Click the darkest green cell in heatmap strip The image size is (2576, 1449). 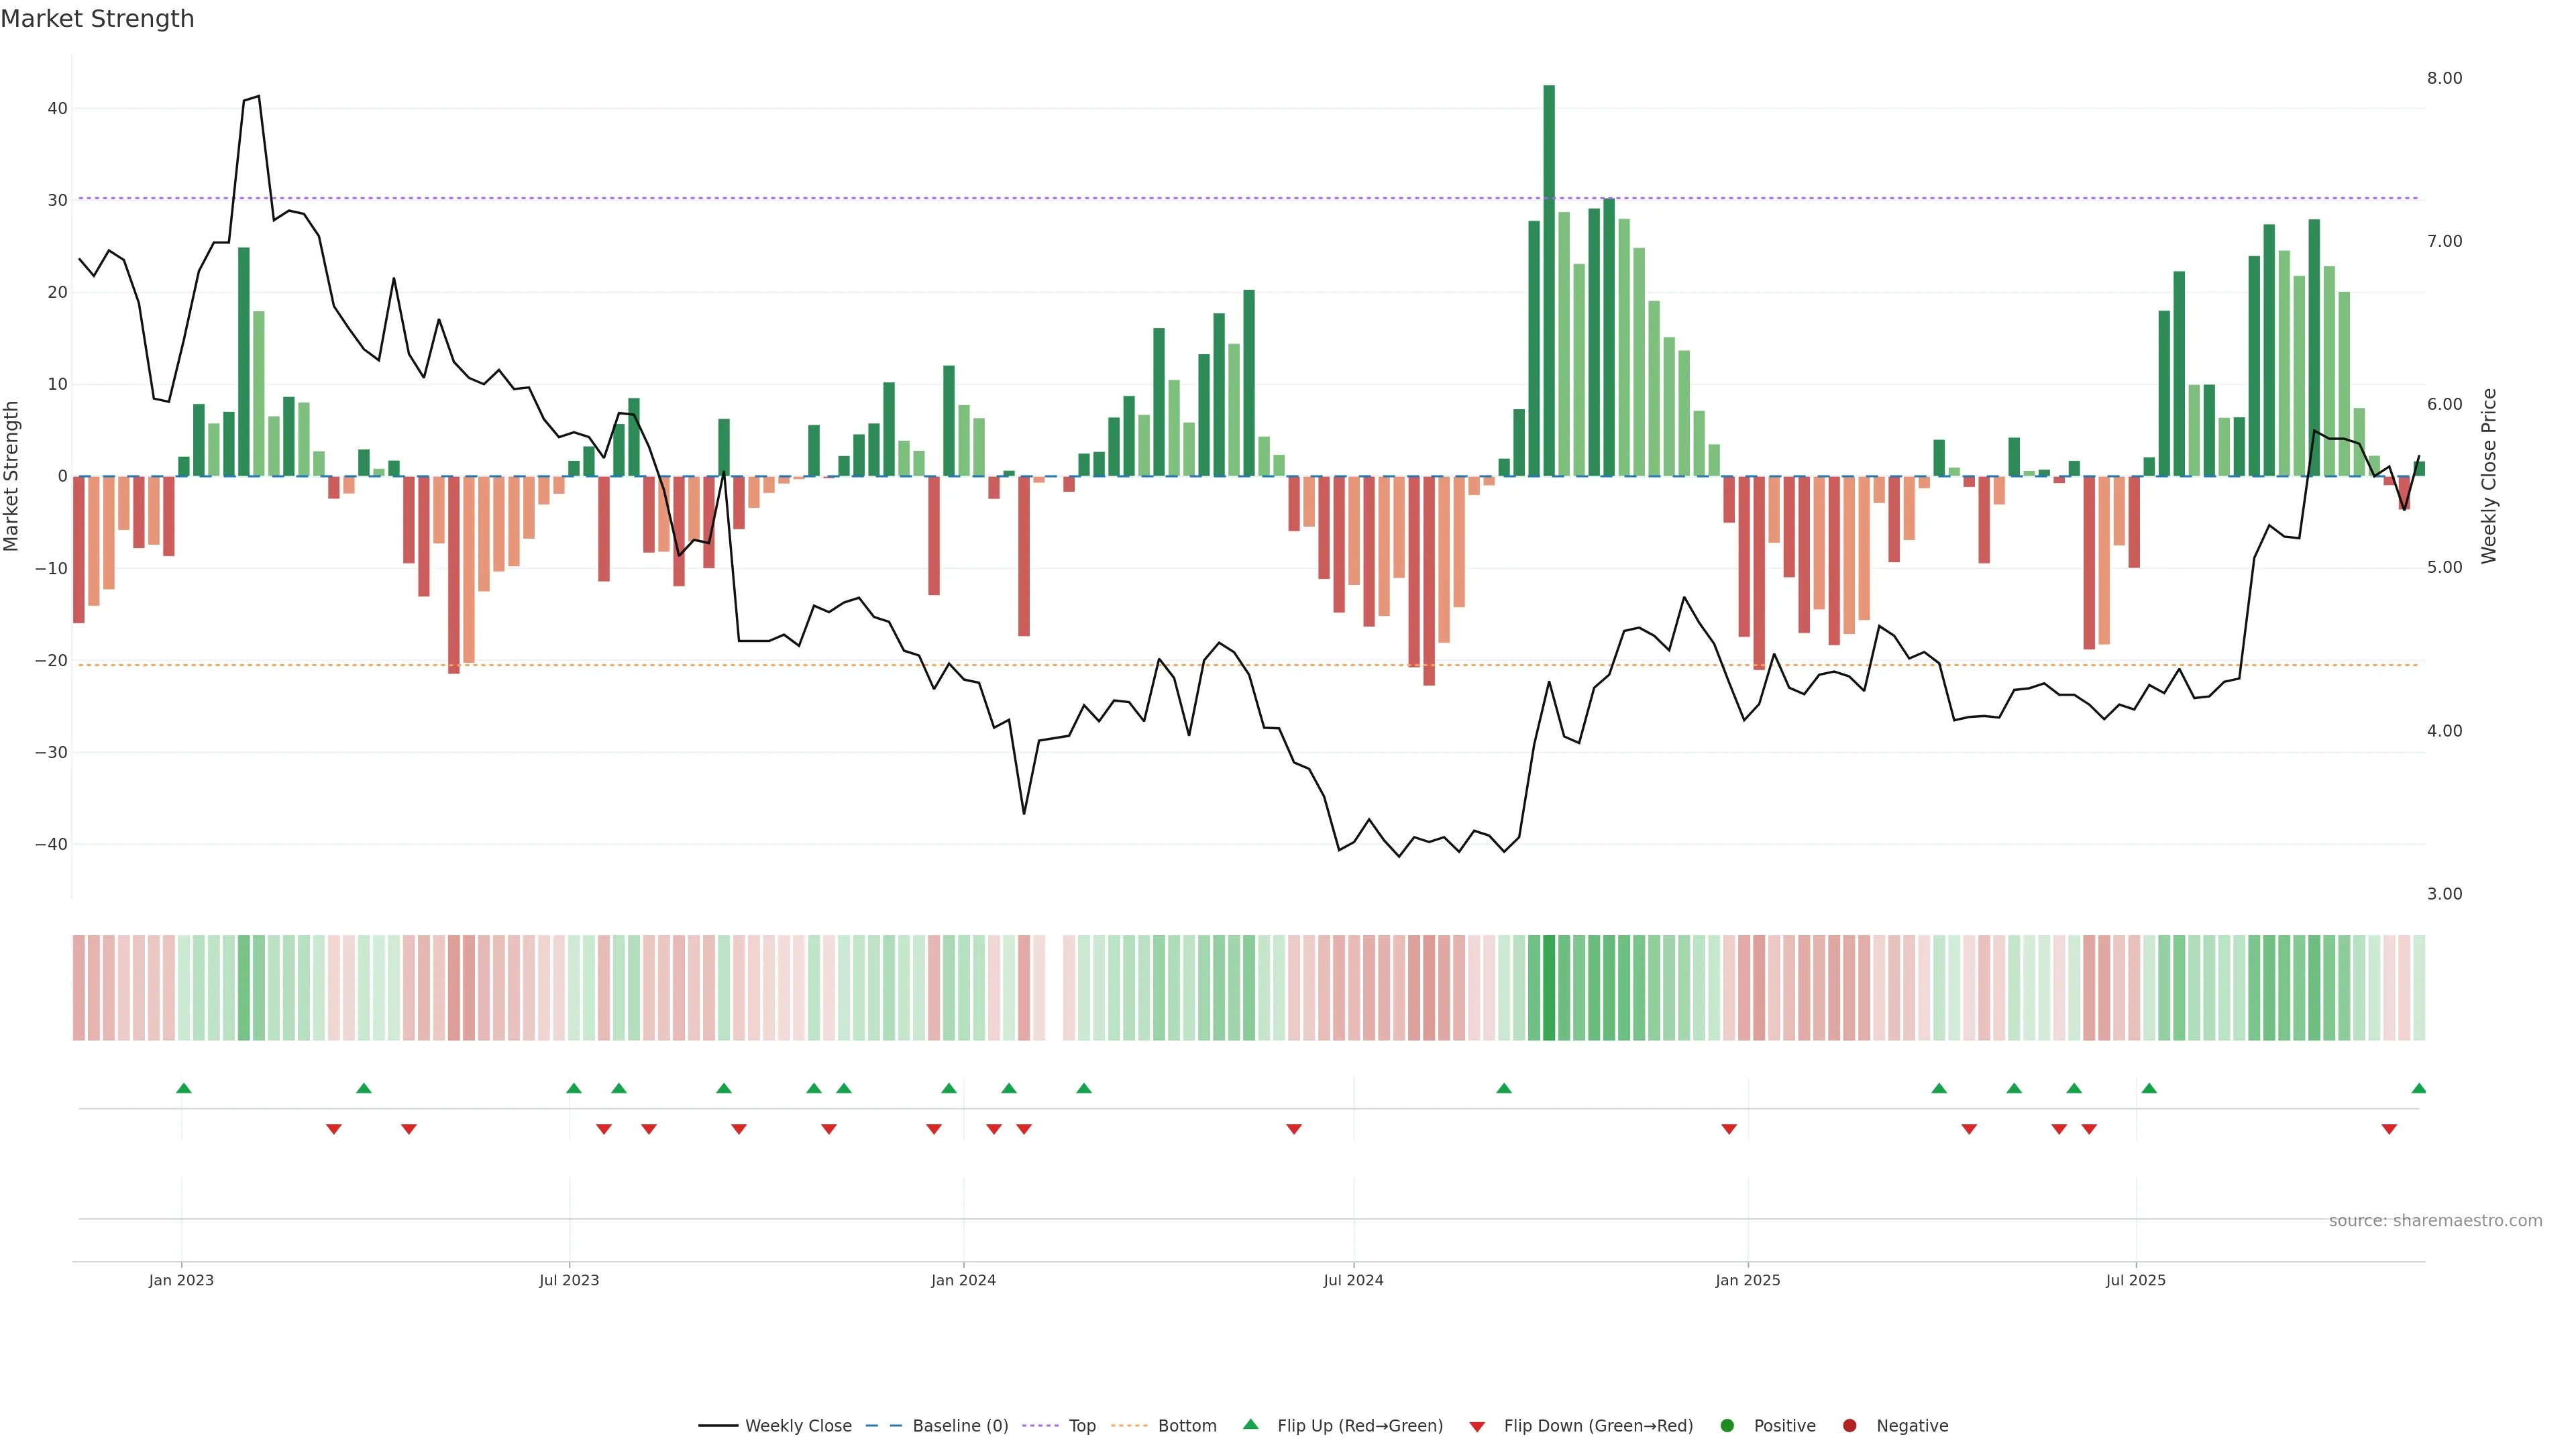[1549, 988]
